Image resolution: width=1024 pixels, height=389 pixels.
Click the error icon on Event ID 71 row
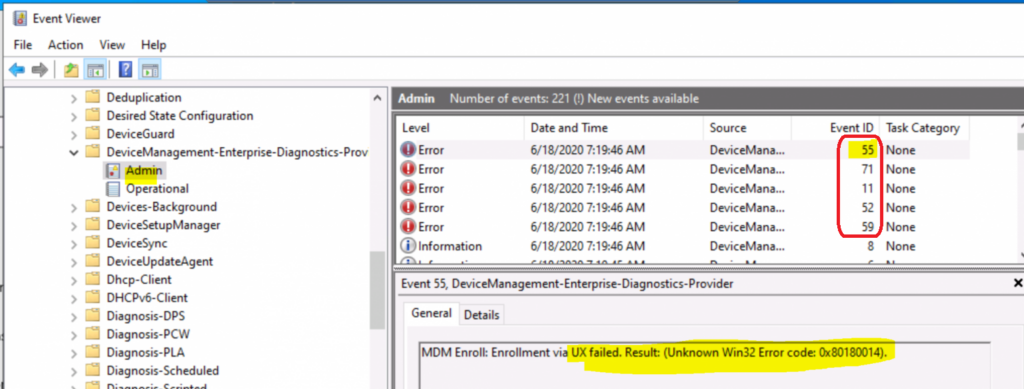[408, 169]
